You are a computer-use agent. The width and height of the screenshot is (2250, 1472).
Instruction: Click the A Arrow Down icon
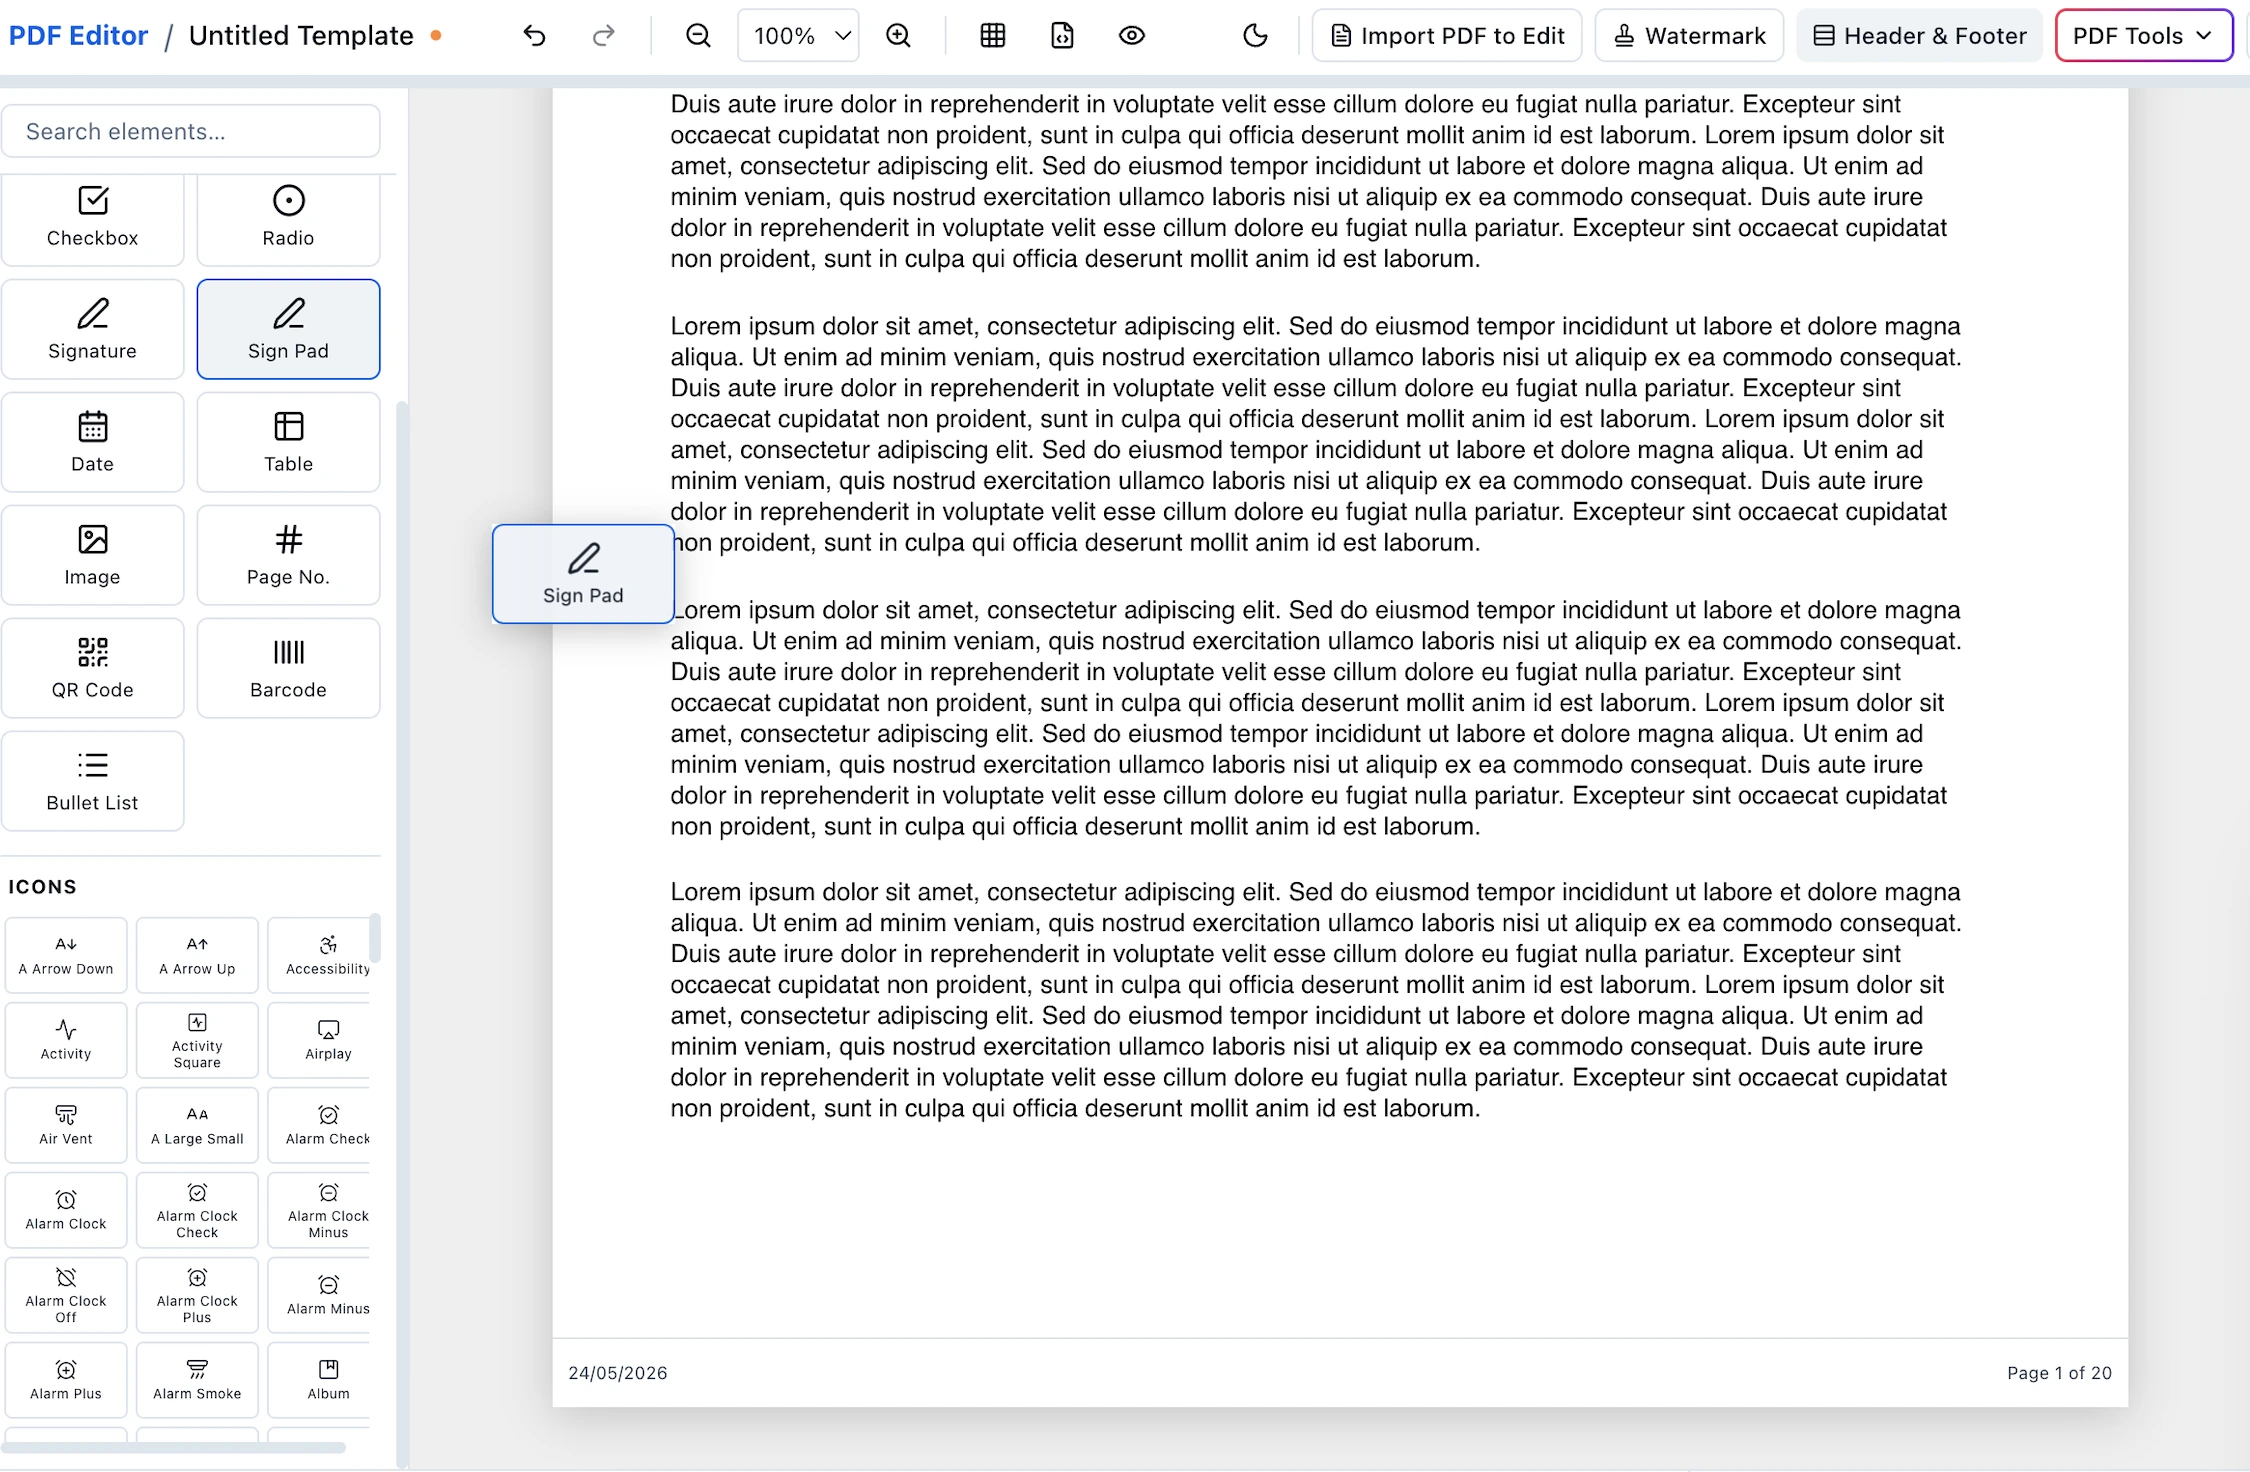click(x=66, y=955)
